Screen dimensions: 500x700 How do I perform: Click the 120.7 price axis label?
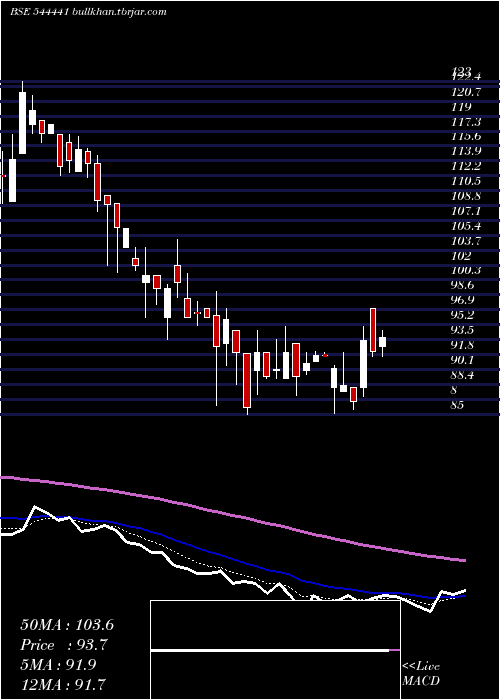(x=466, y=92)
